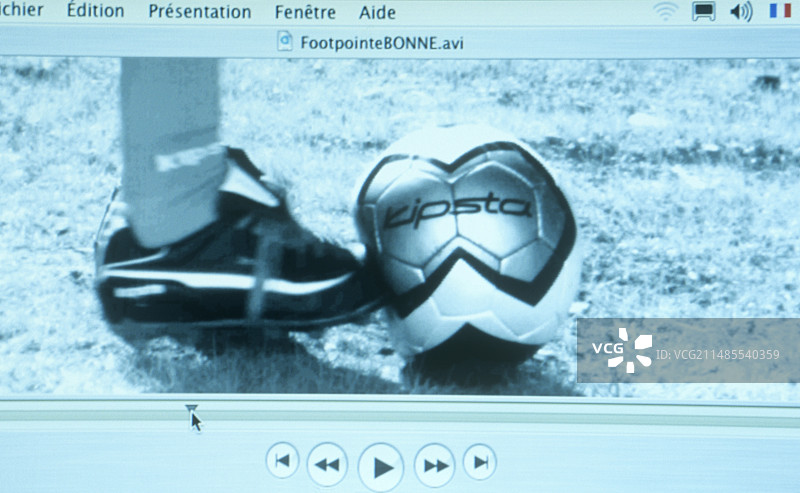Open the Présentation menu
Viewport: 800px width, 493px height.
[x=200, y=12]
